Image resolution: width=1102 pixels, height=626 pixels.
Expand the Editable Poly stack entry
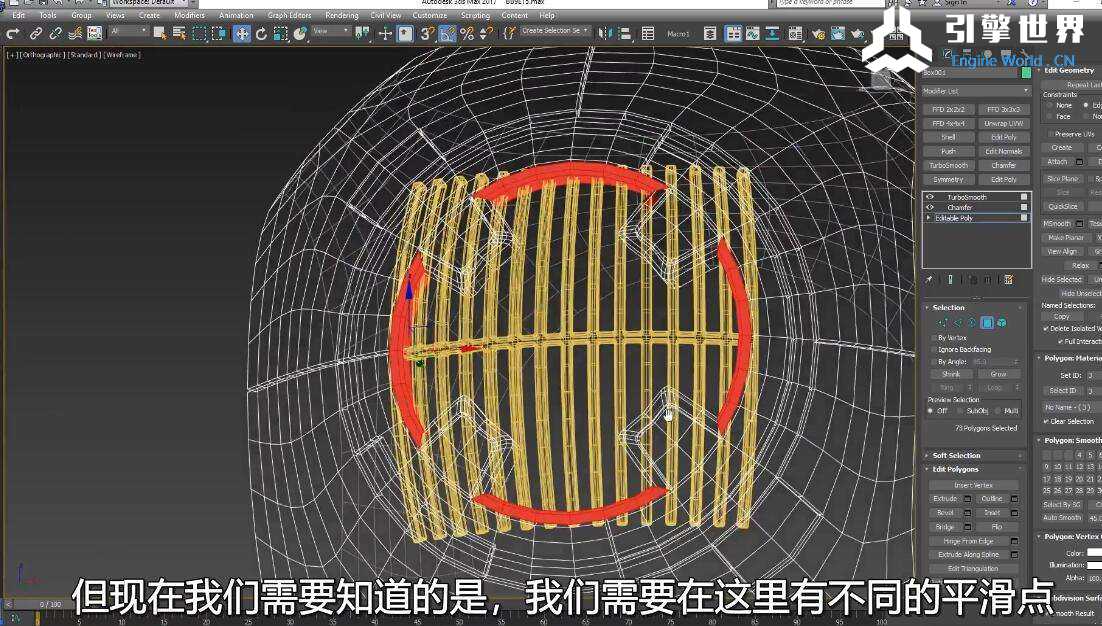930,219
